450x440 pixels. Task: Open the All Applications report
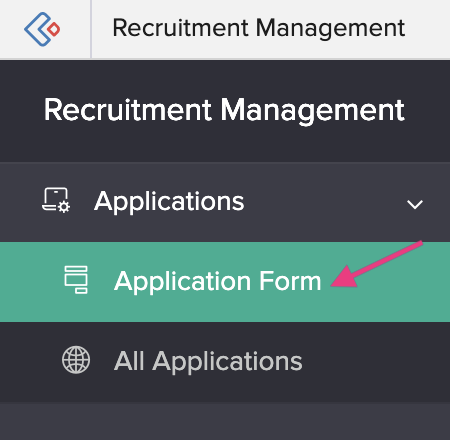(x=208, y=361)
